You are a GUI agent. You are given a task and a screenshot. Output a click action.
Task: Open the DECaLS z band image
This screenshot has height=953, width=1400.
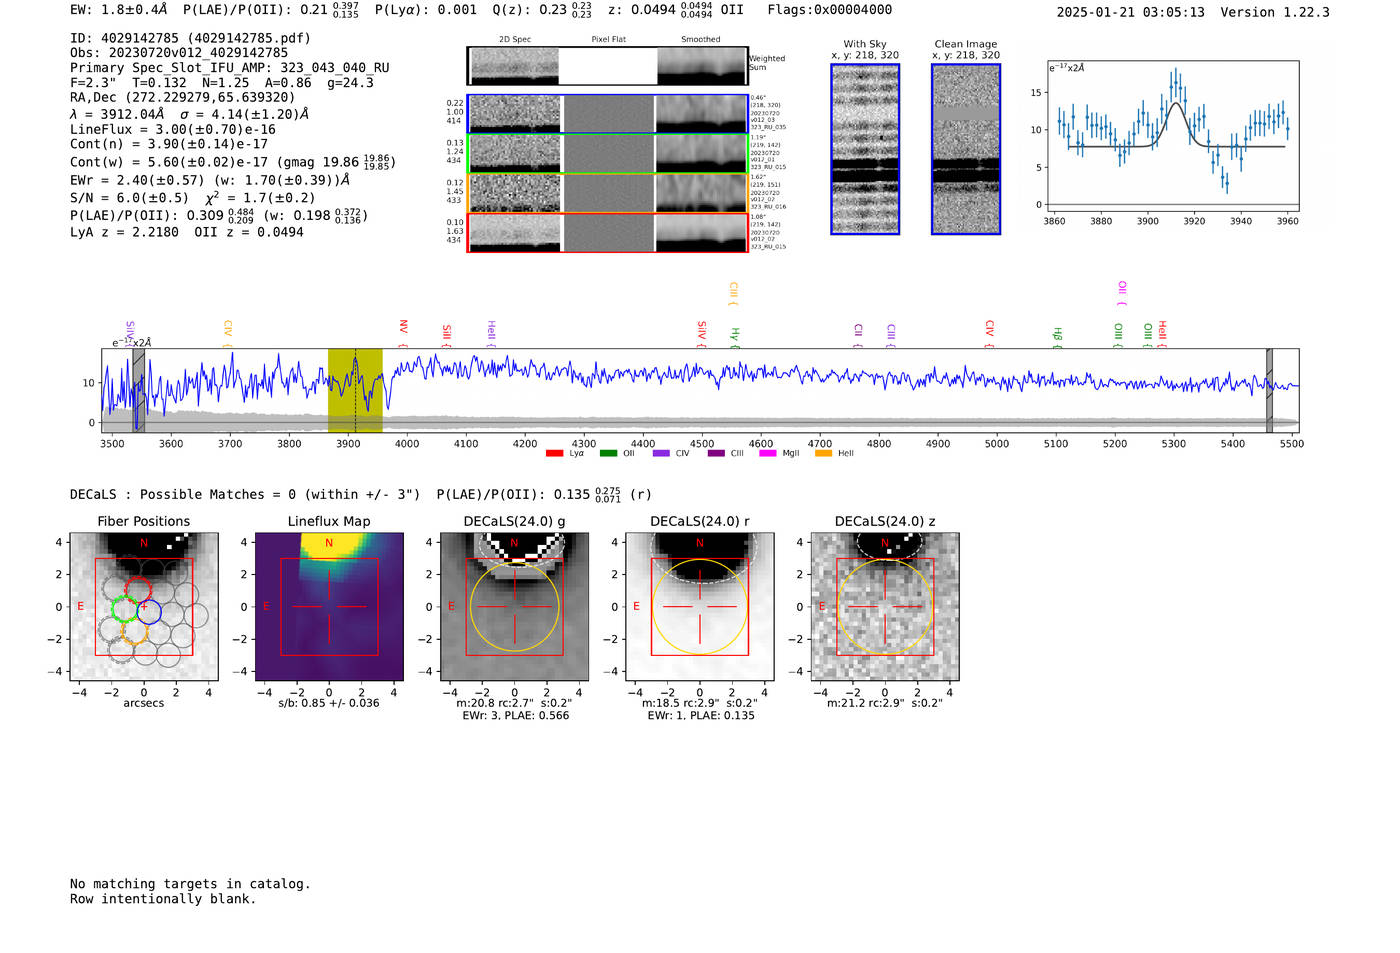(x=885, y=606)
